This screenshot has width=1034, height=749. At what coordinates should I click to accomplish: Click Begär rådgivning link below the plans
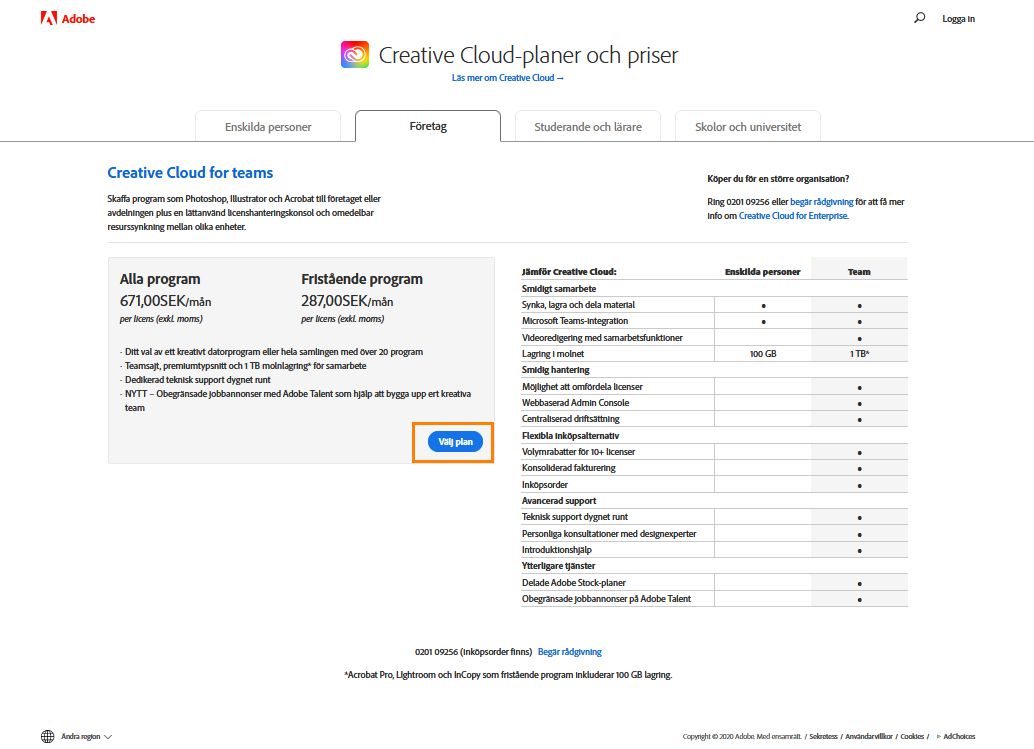coord(570,652)
